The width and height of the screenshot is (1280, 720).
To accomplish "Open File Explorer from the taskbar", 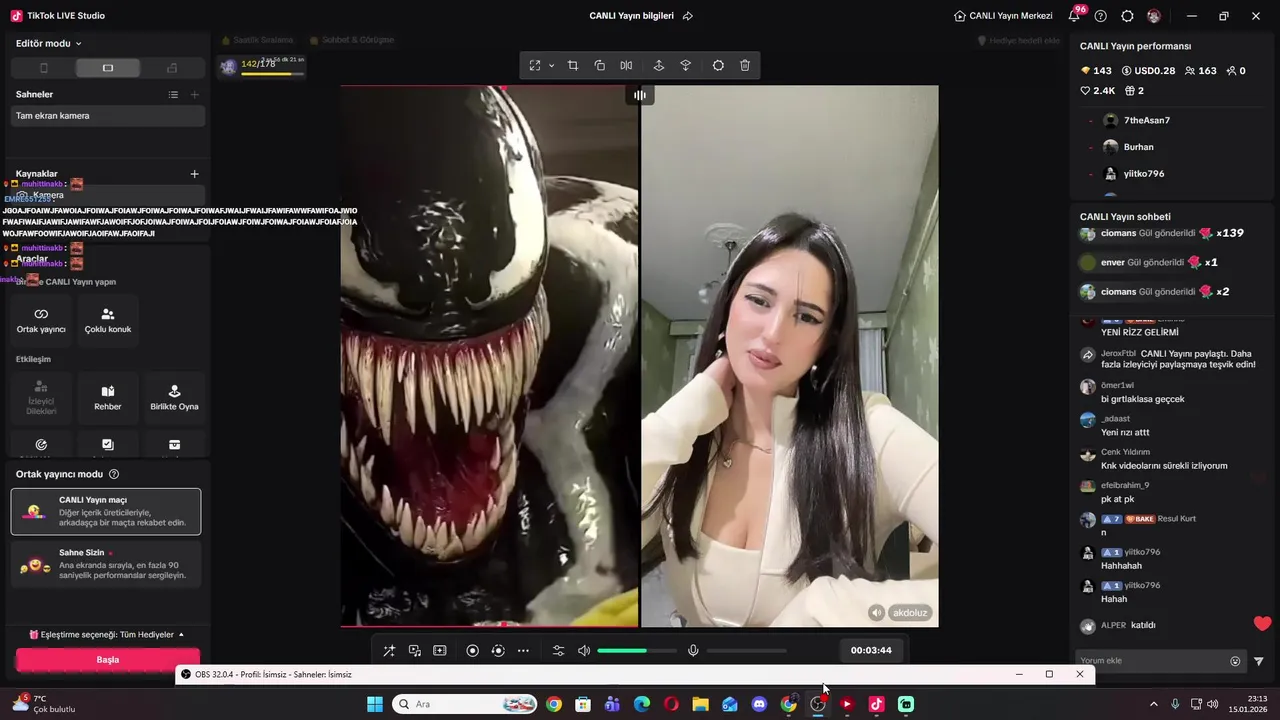I will [x=701, y=704].
